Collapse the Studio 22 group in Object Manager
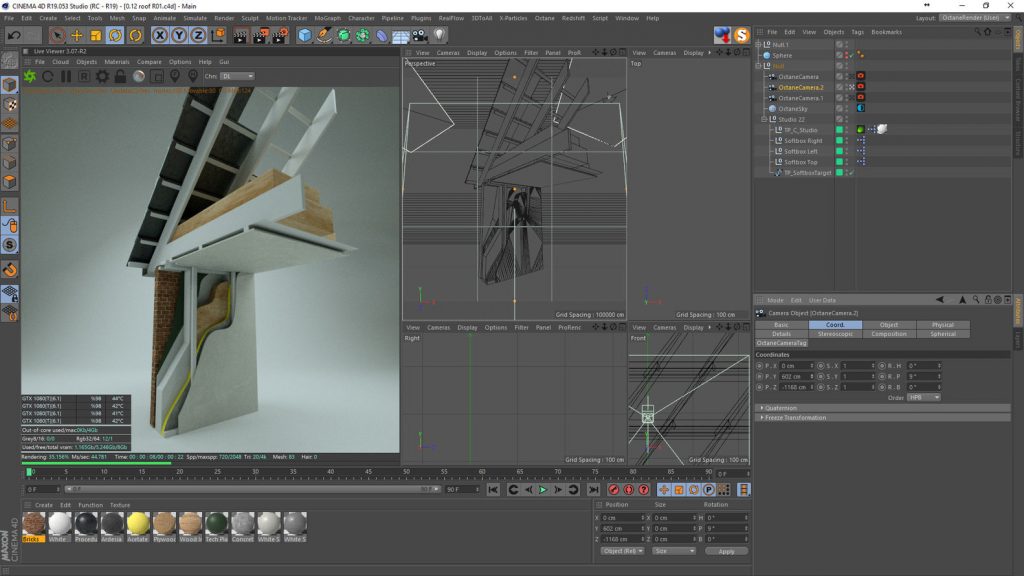The height and width of the screenshot is (576, 1024). coord(764,119)
